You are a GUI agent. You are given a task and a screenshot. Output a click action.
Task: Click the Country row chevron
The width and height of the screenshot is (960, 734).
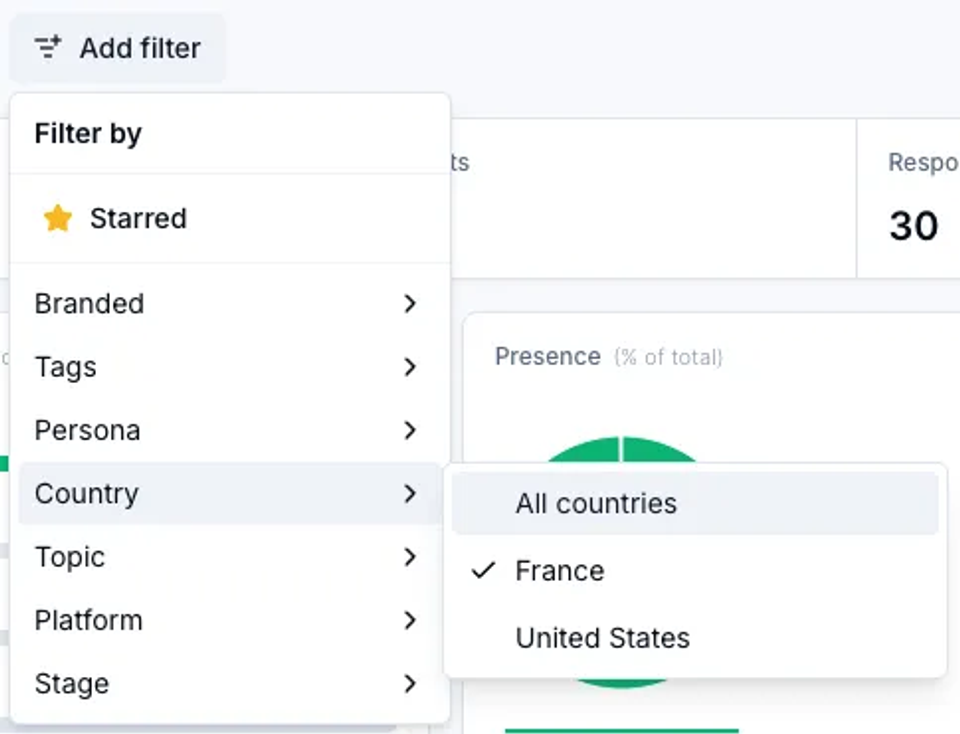[x=410, y=493]
